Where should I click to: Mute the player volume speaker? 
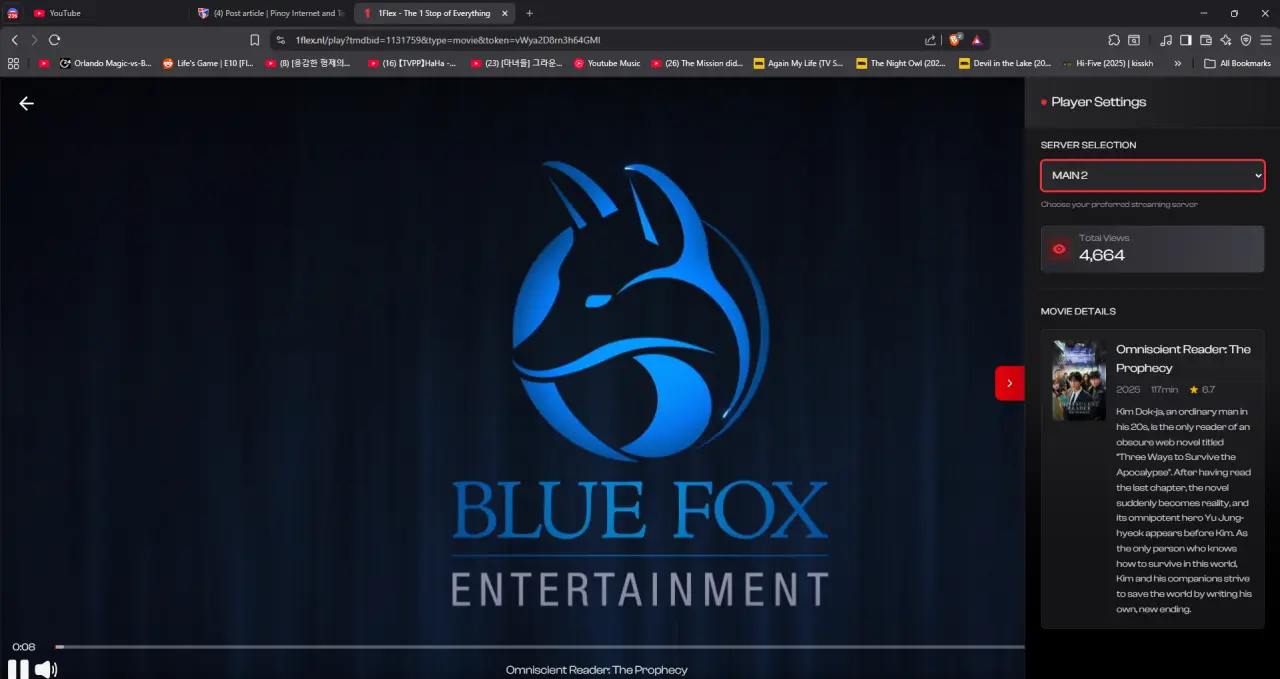[46, 669]
